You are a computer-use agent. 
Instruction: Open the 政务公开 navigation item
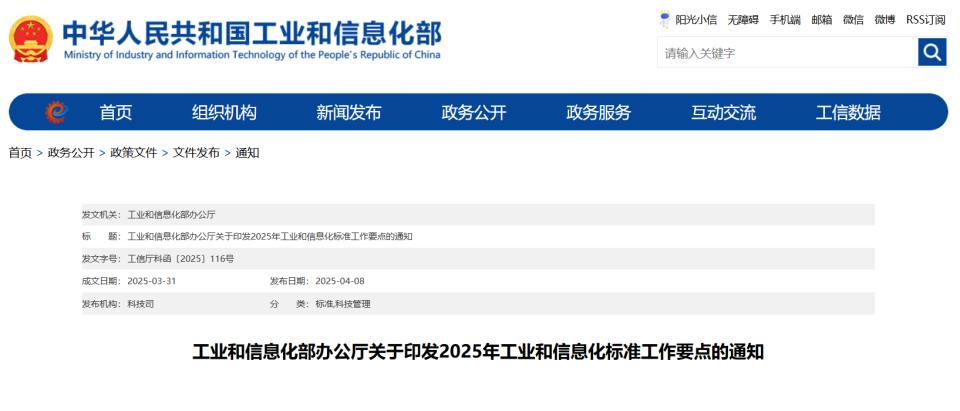click(474, 113)
